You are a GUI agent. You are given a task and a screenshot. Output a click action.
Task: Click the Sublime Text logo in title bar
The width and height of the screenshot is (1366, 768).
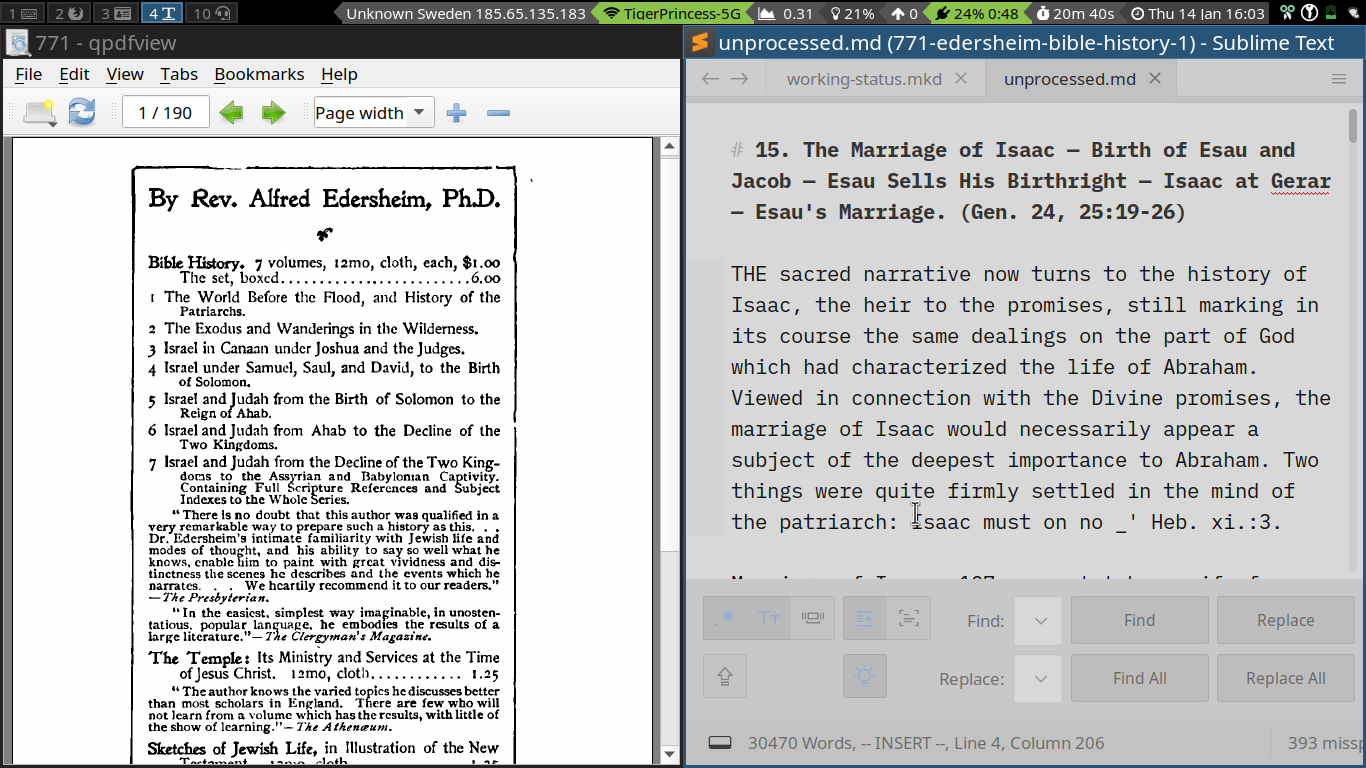[700, 42]
